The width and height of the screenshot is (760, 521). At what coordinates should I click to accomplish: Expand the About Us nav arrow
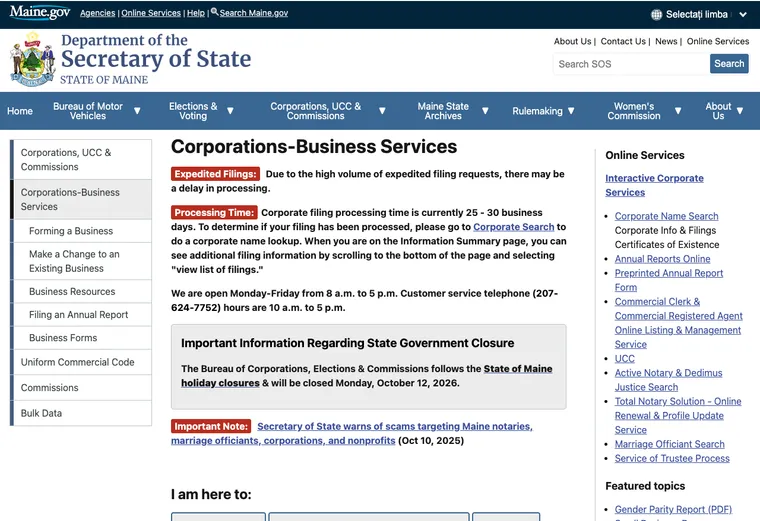[x=740, y=111]
